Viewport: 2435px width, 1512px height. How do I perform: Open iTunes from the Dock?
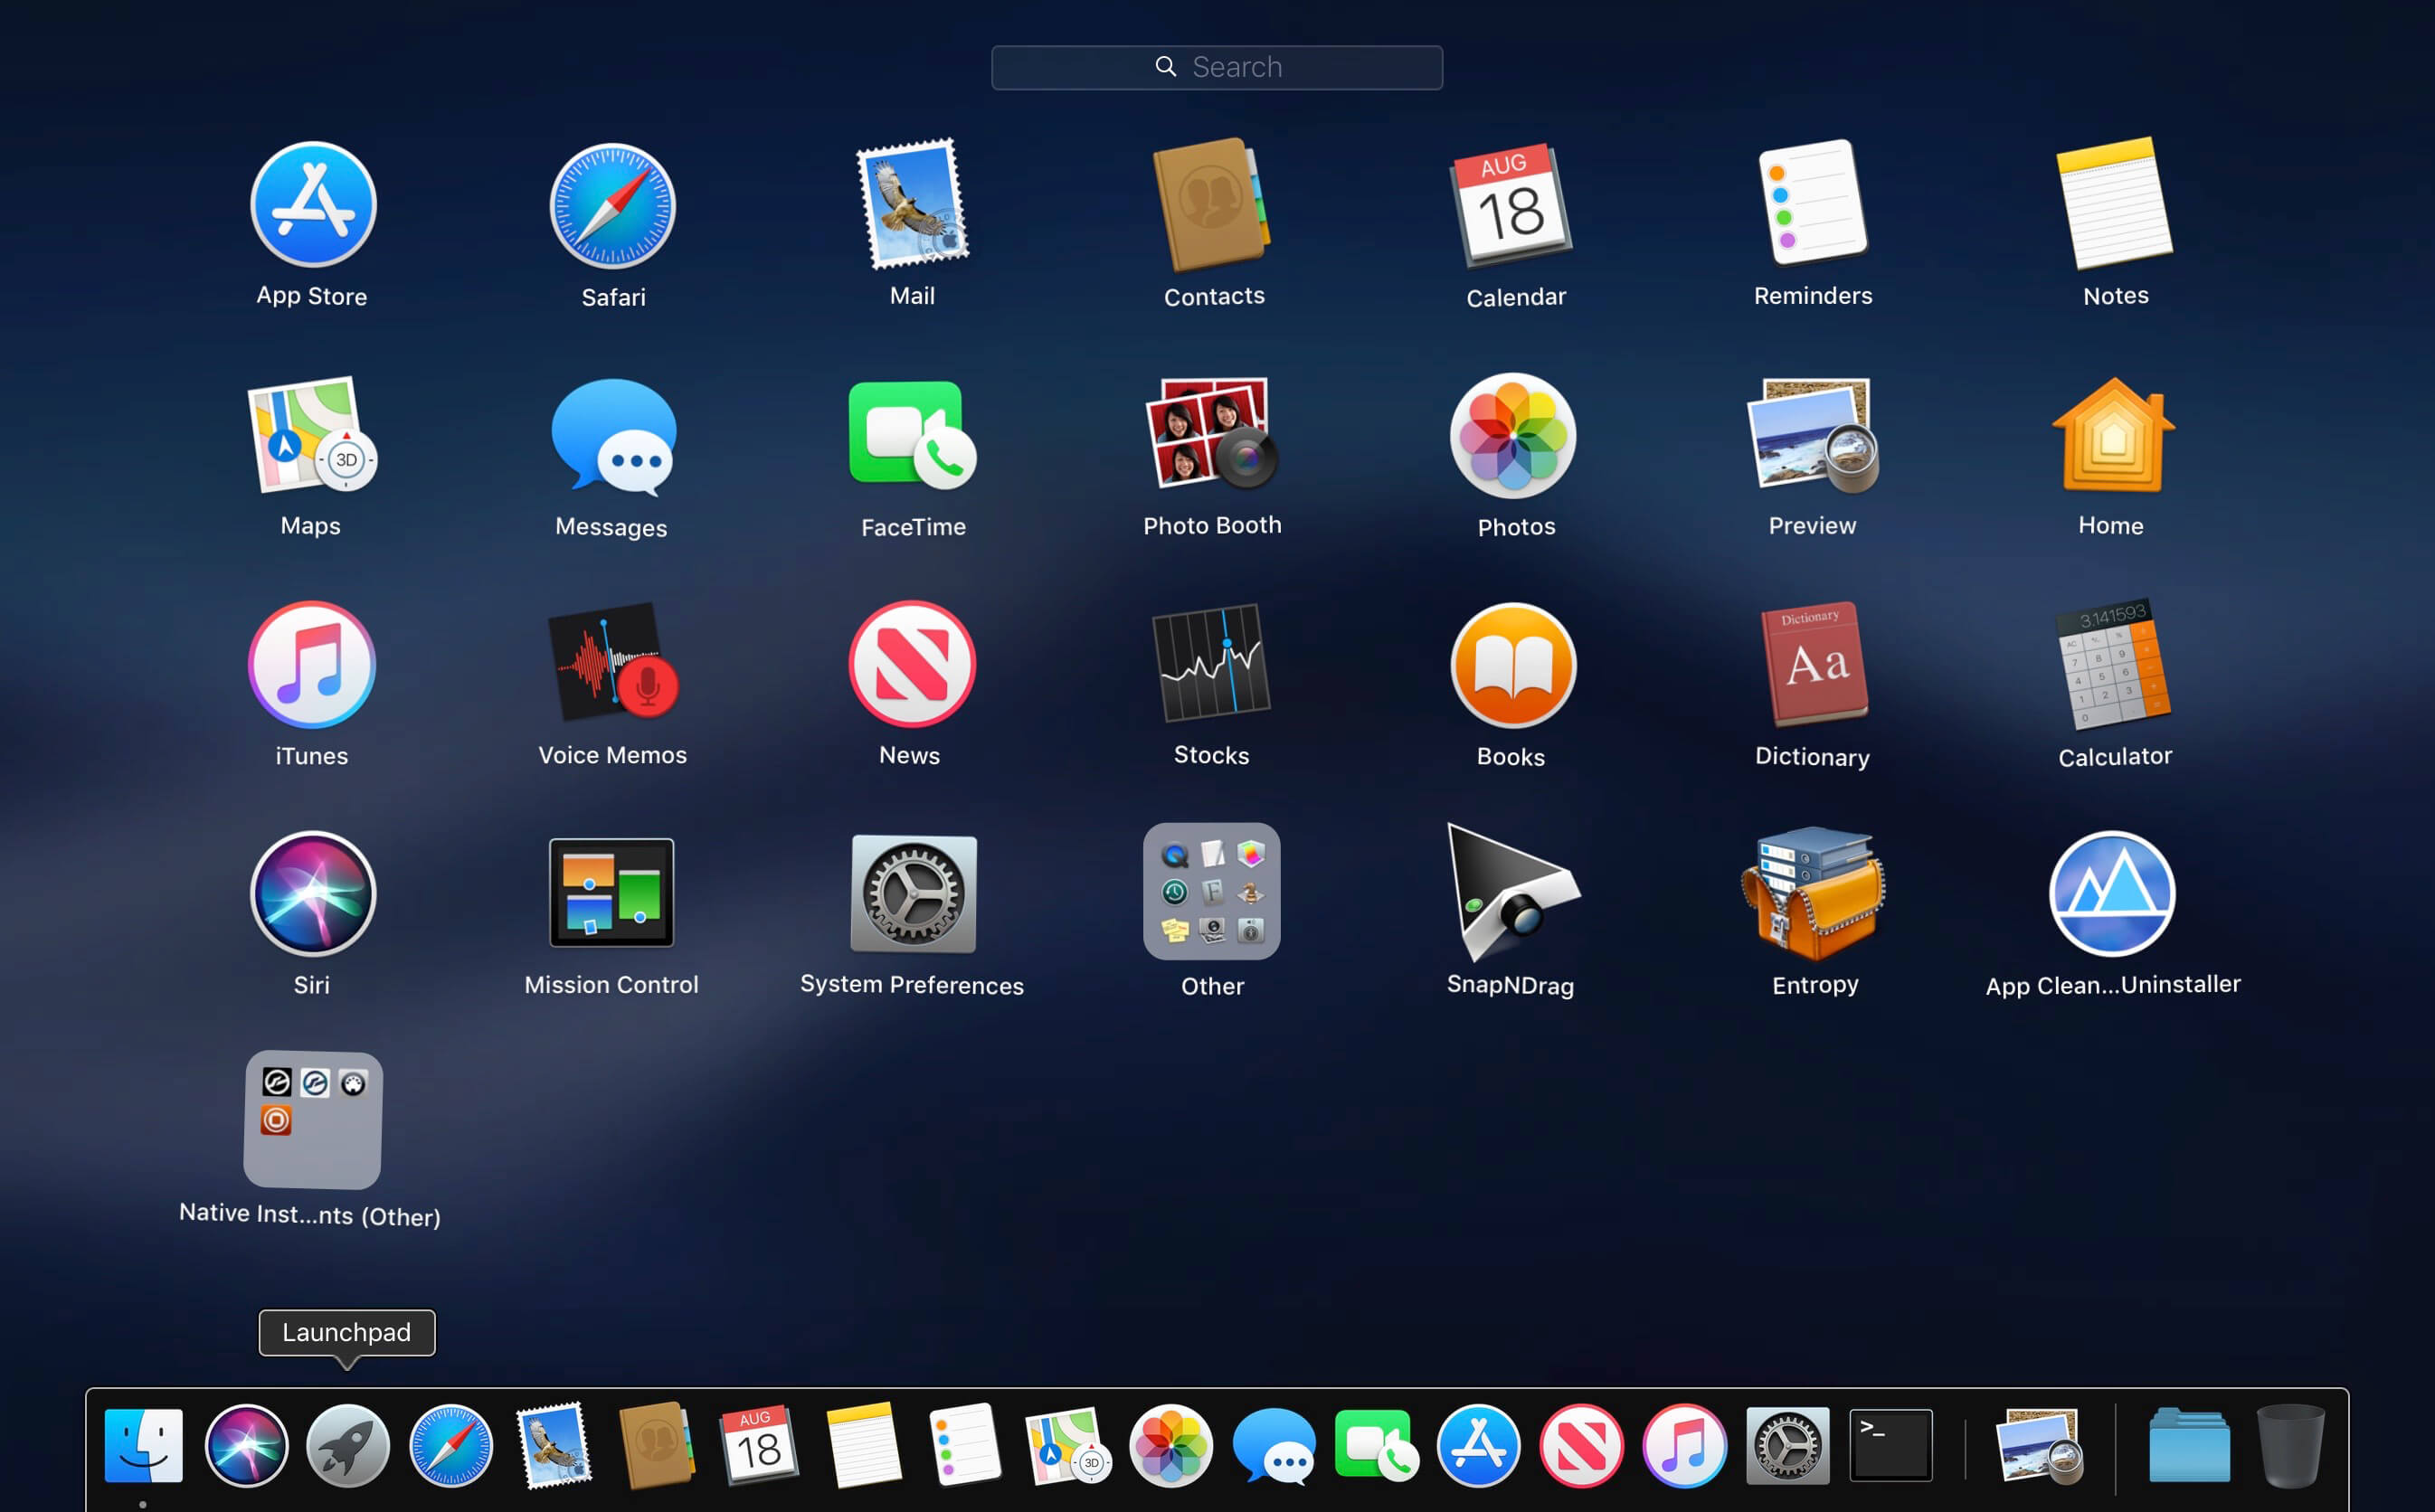(x=1685, y=1446)
